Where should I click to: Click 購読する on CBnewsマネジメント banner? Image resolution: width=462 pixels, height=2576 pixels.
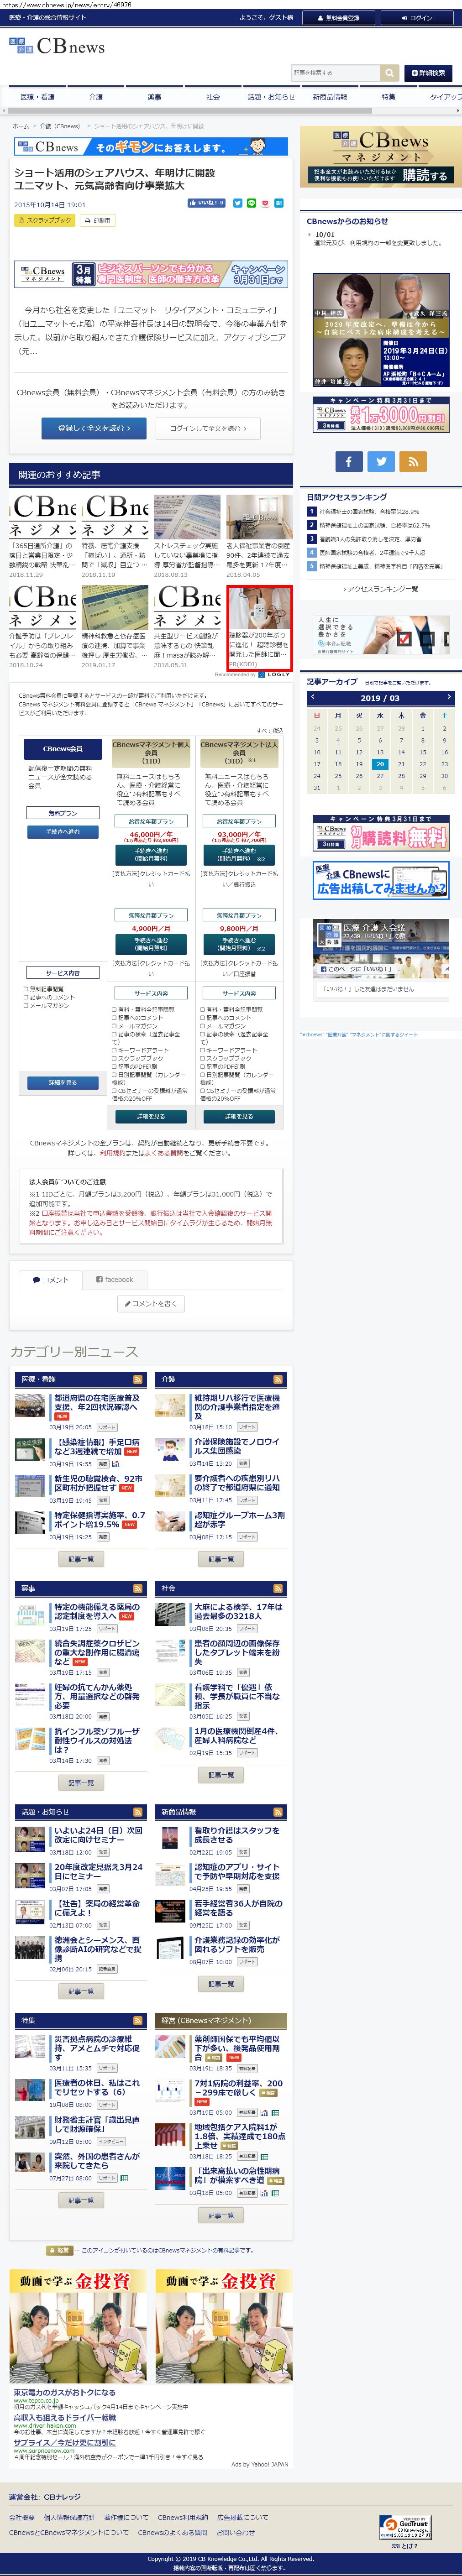425,175
